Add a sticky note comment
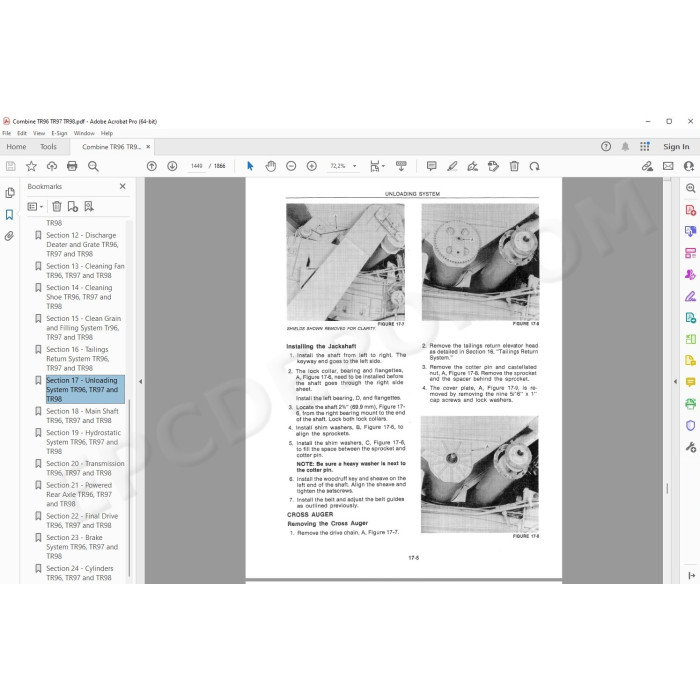The image size is (700, 700). (x=431, y=167)
